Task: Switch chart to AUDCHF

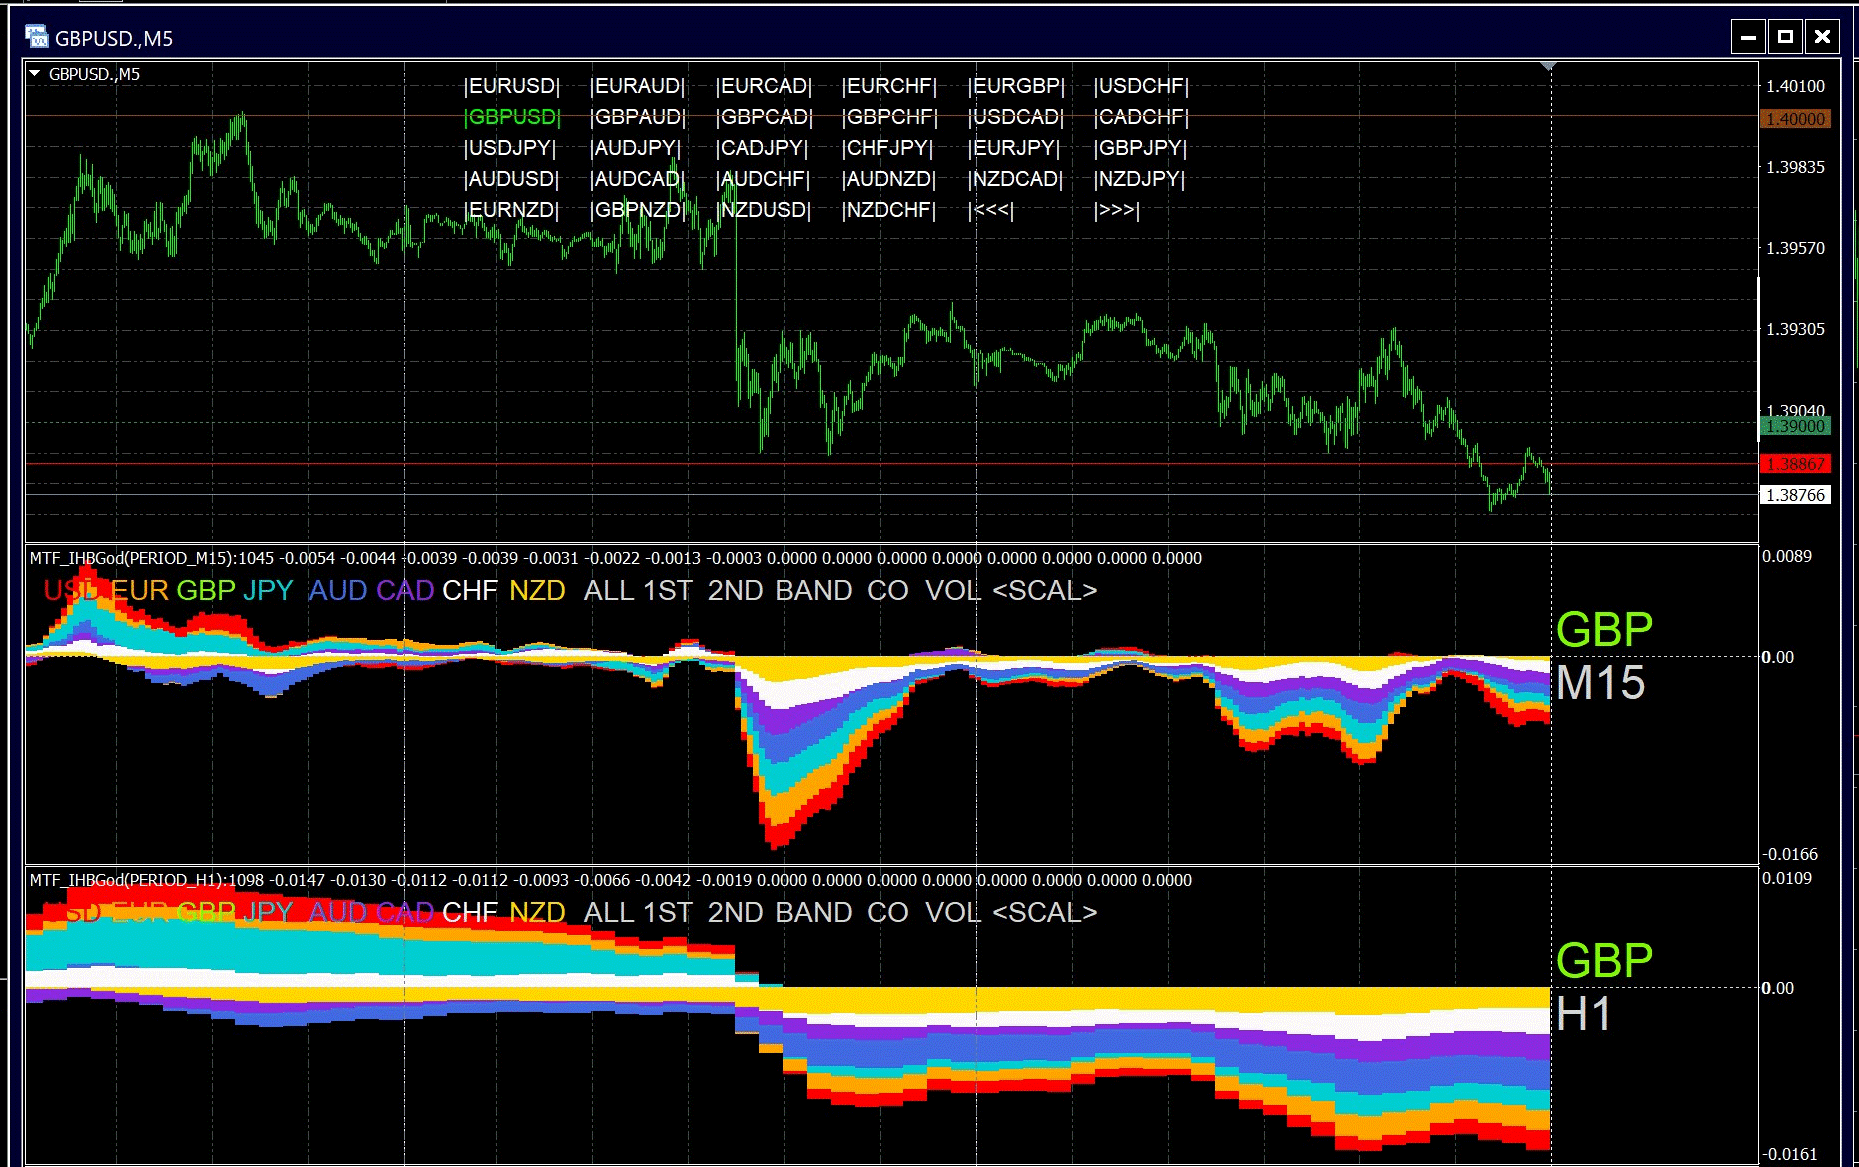Action: [763, 179]
